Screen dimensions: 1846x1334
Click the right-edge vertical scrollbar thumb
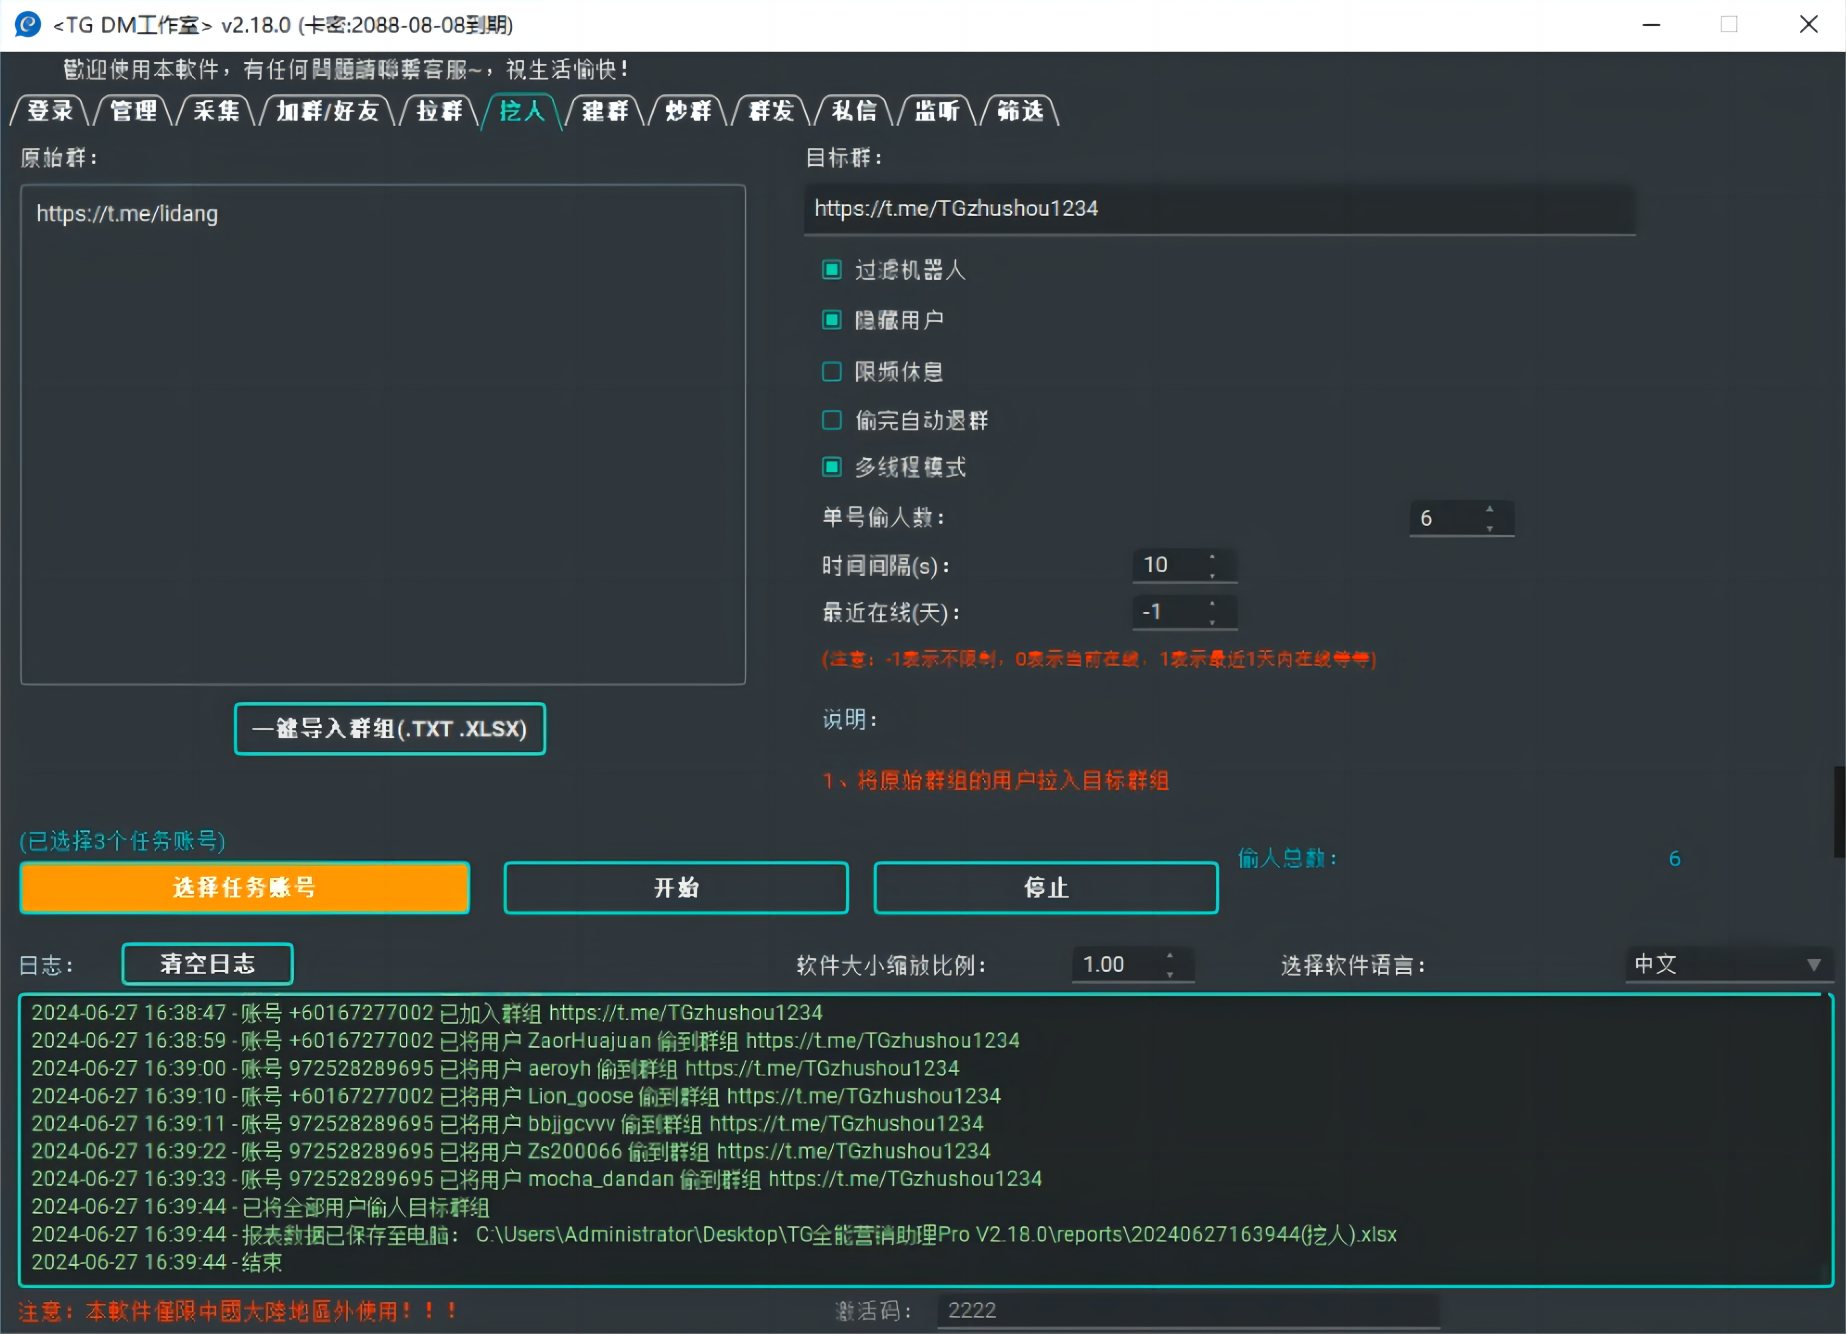[1839, 811]
